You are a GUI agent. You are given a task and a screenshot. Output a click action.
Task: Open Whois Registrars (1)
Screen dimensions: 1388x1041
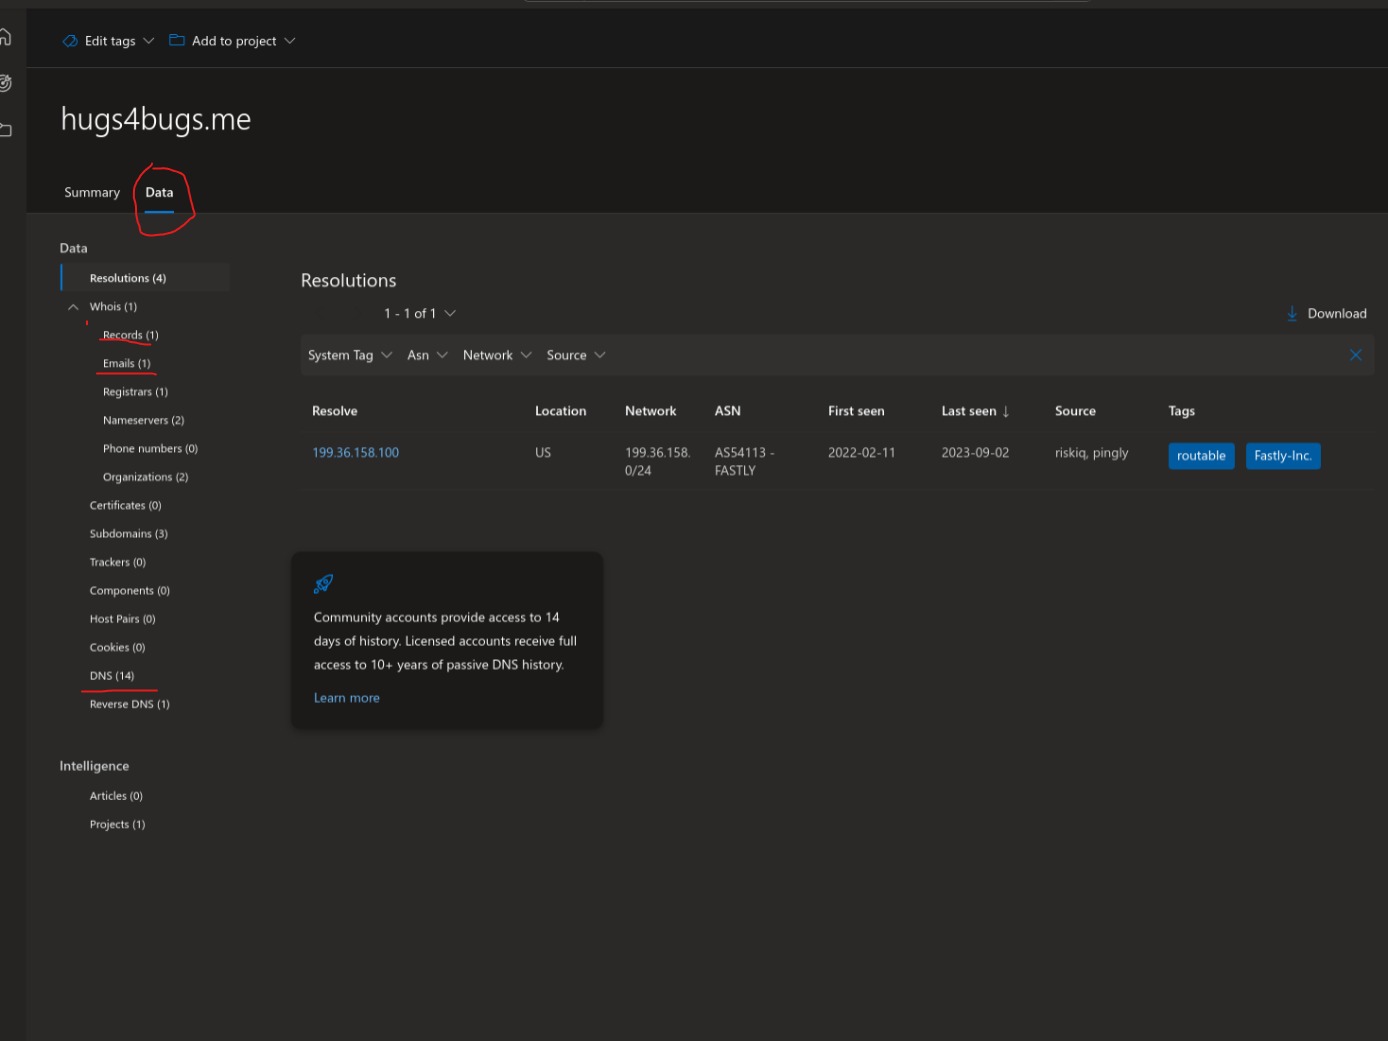[x=135, y=392]
